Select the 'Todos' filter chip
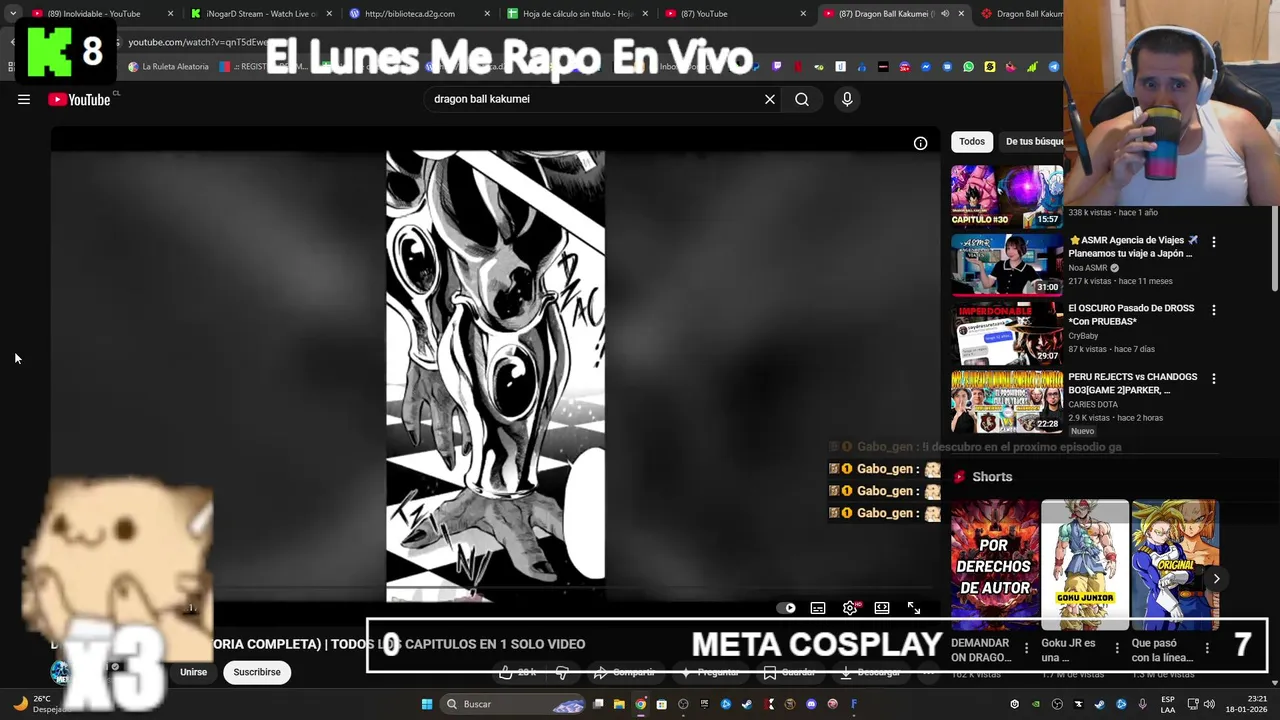1280x720 pixels. click(972, 141)
